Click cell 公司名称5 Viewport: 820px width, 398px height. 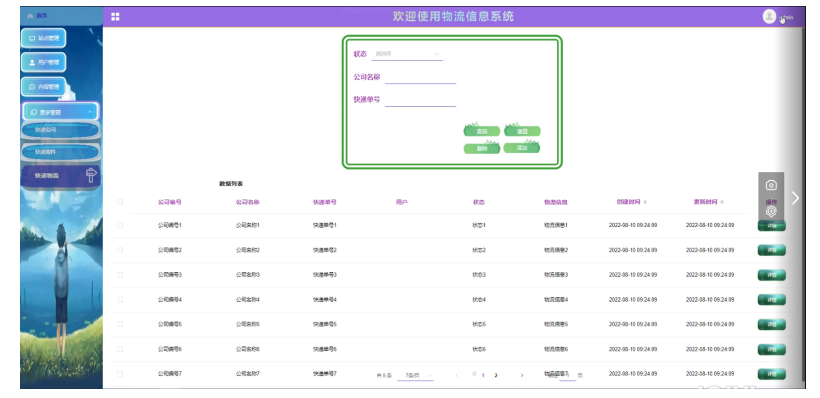(x=247, y=324)
